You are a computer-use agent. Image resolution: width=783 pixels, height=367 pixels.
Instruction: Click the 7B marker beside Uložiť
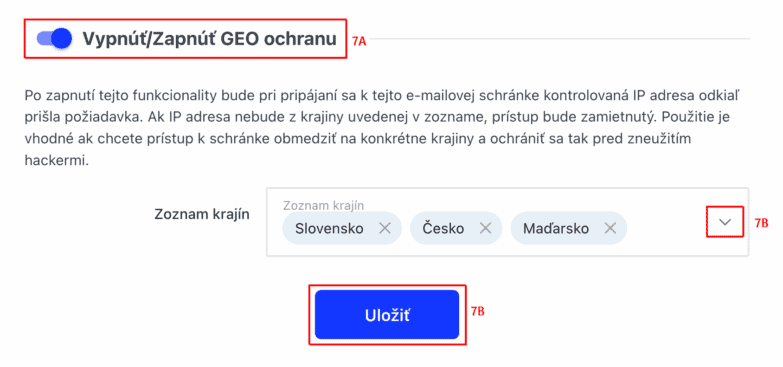coord(478,311)
